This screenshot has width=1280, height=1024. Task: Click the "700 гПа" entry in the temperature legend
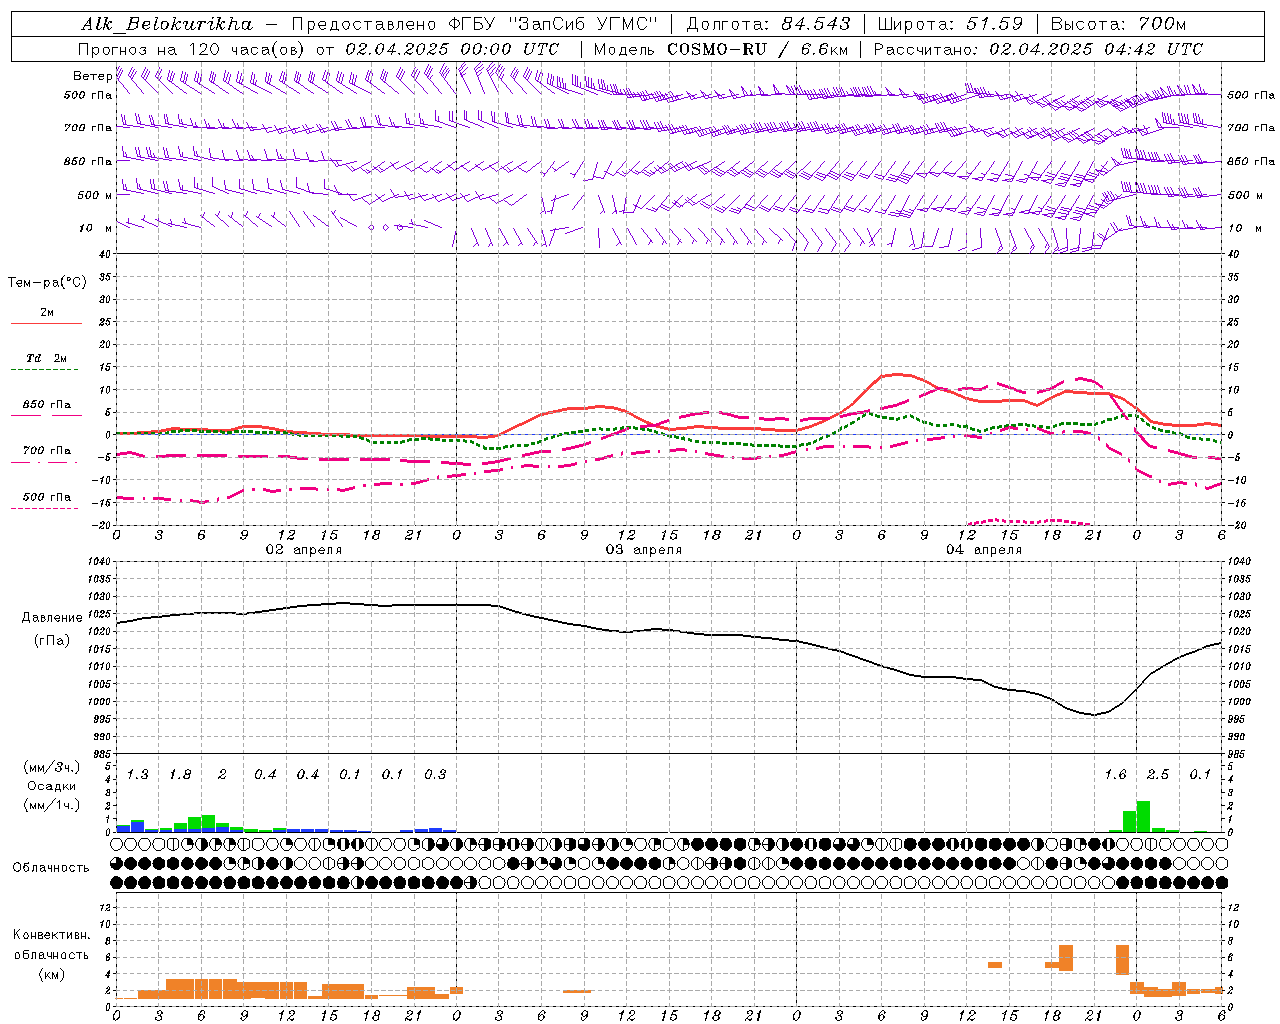tap(47, 451)
